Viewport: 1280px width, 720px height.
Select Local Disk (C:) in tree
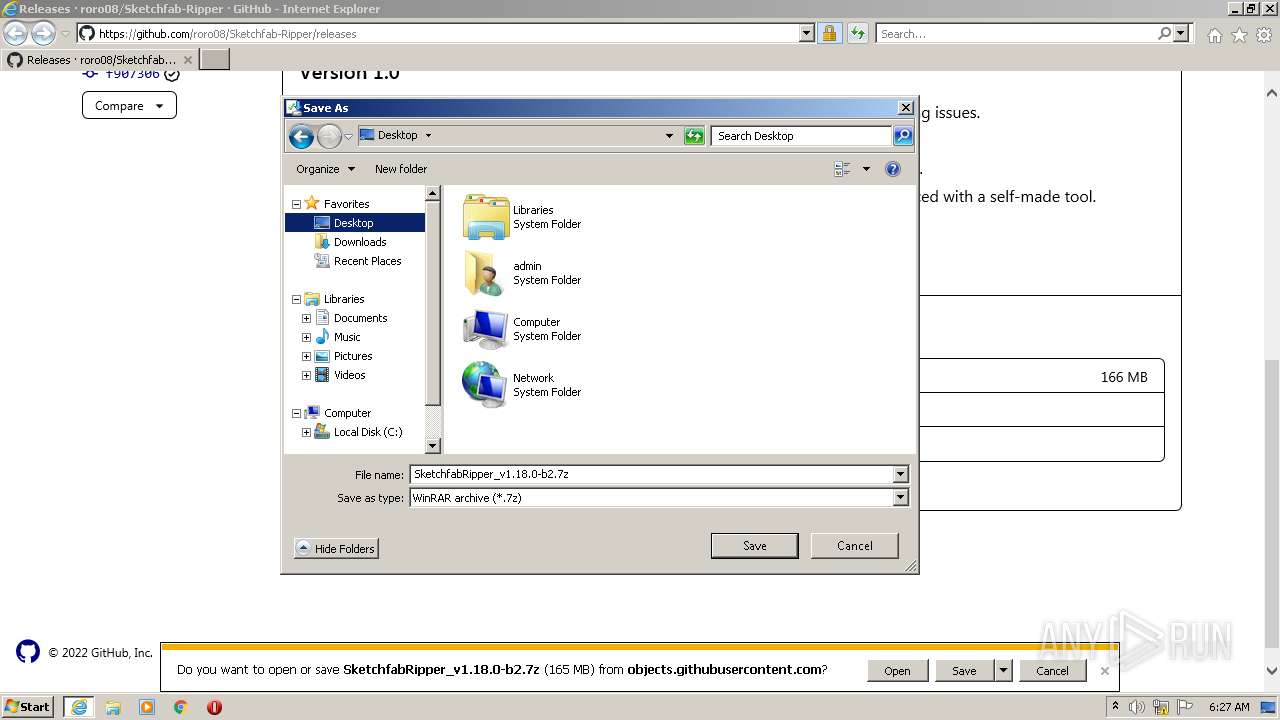pos(368,432)
